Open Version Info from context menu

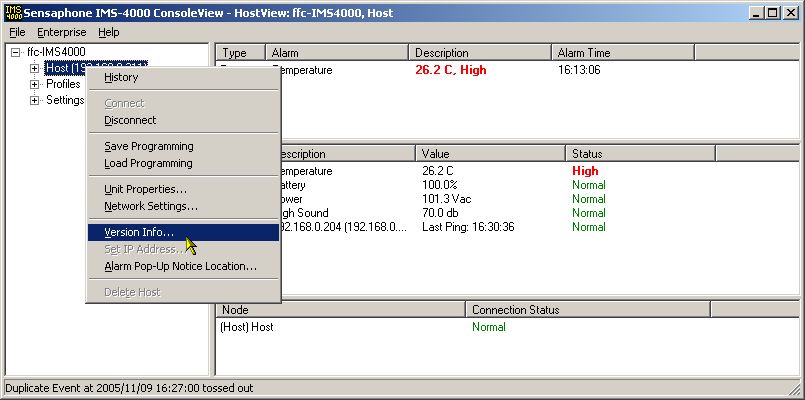coord(183,233)
